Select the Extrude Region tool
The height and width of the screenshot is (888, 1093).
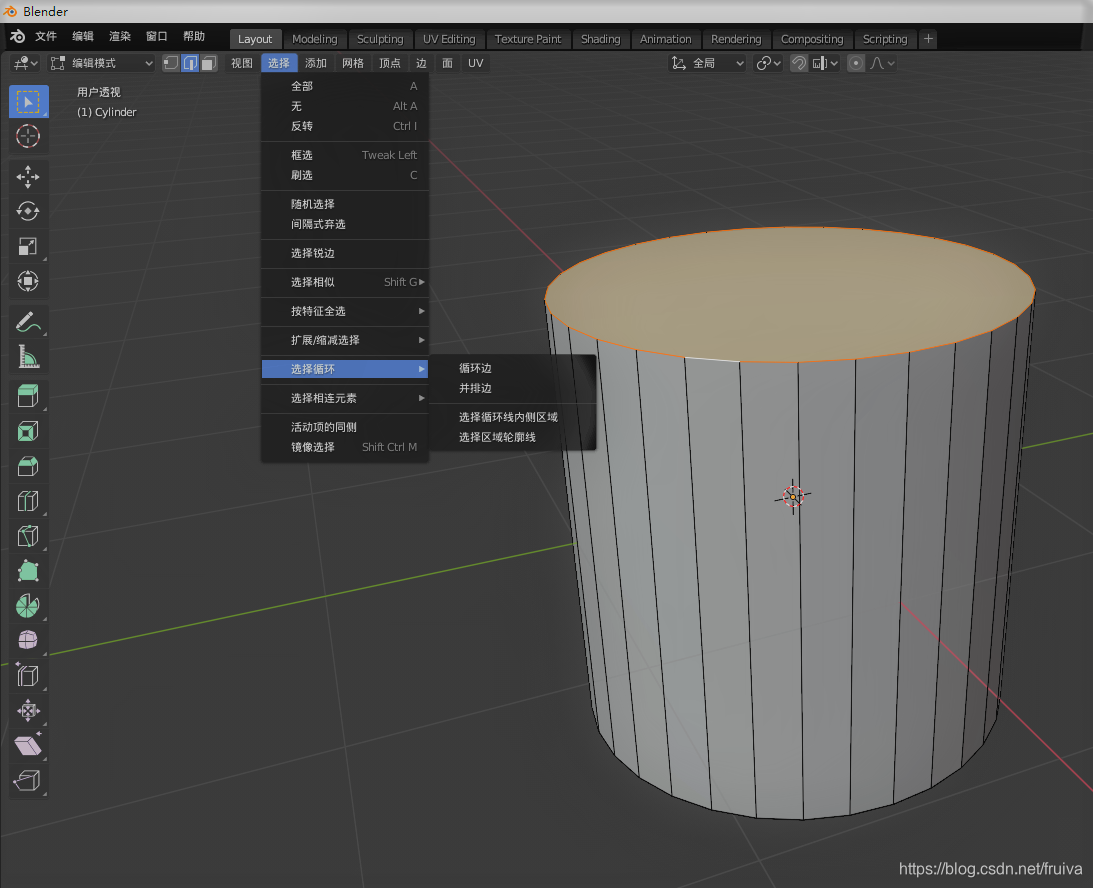(28, 397)
